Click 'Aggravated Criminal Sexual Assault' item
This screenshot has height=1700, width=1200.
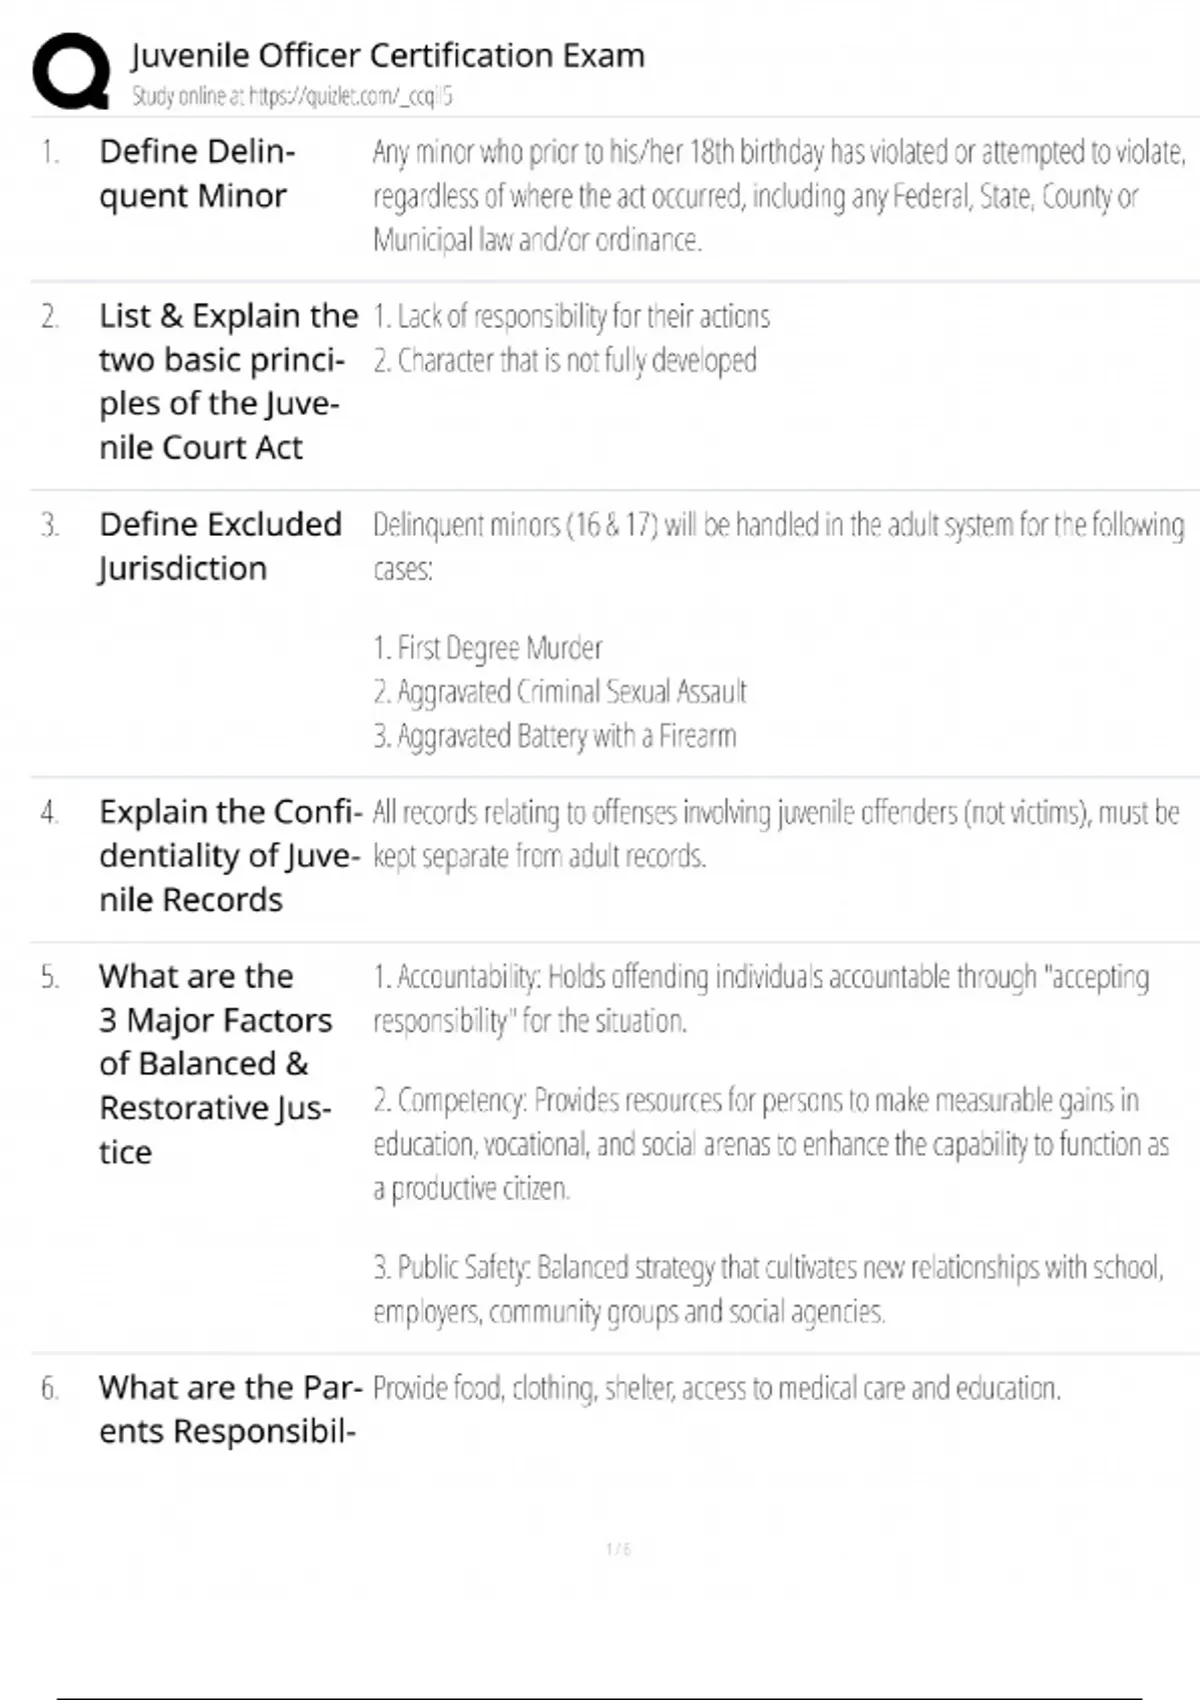[560, 692]
